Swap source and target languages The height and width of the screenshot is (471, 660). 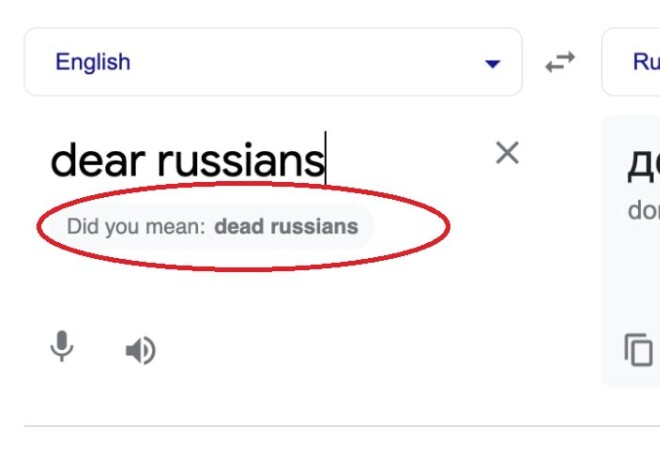560,62
